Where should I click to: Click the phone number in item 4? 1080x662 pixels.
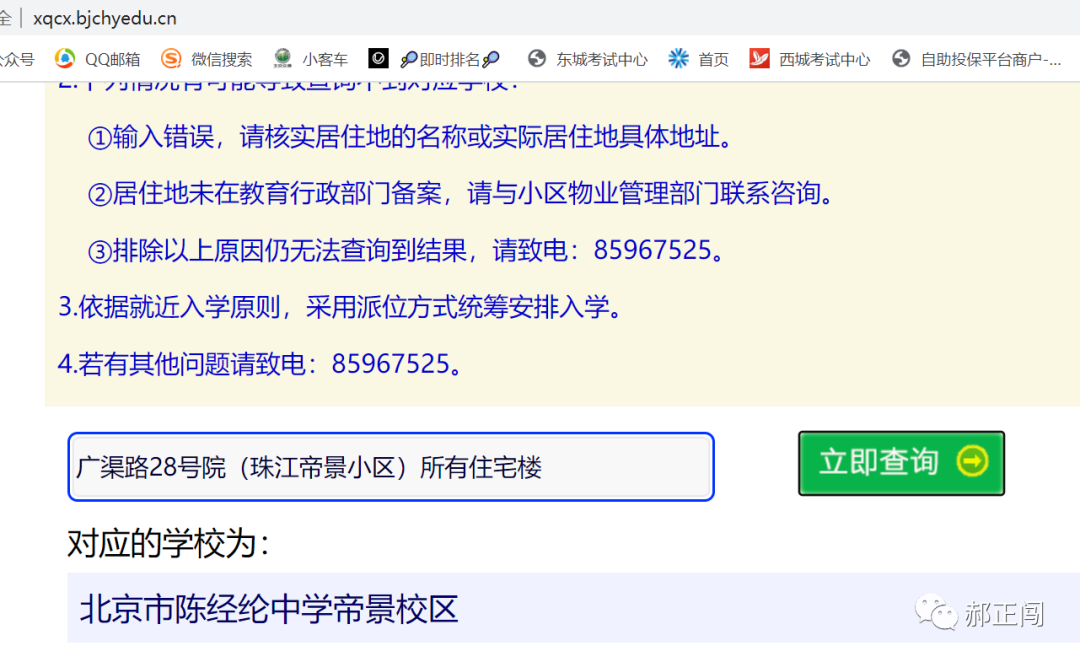391,364
